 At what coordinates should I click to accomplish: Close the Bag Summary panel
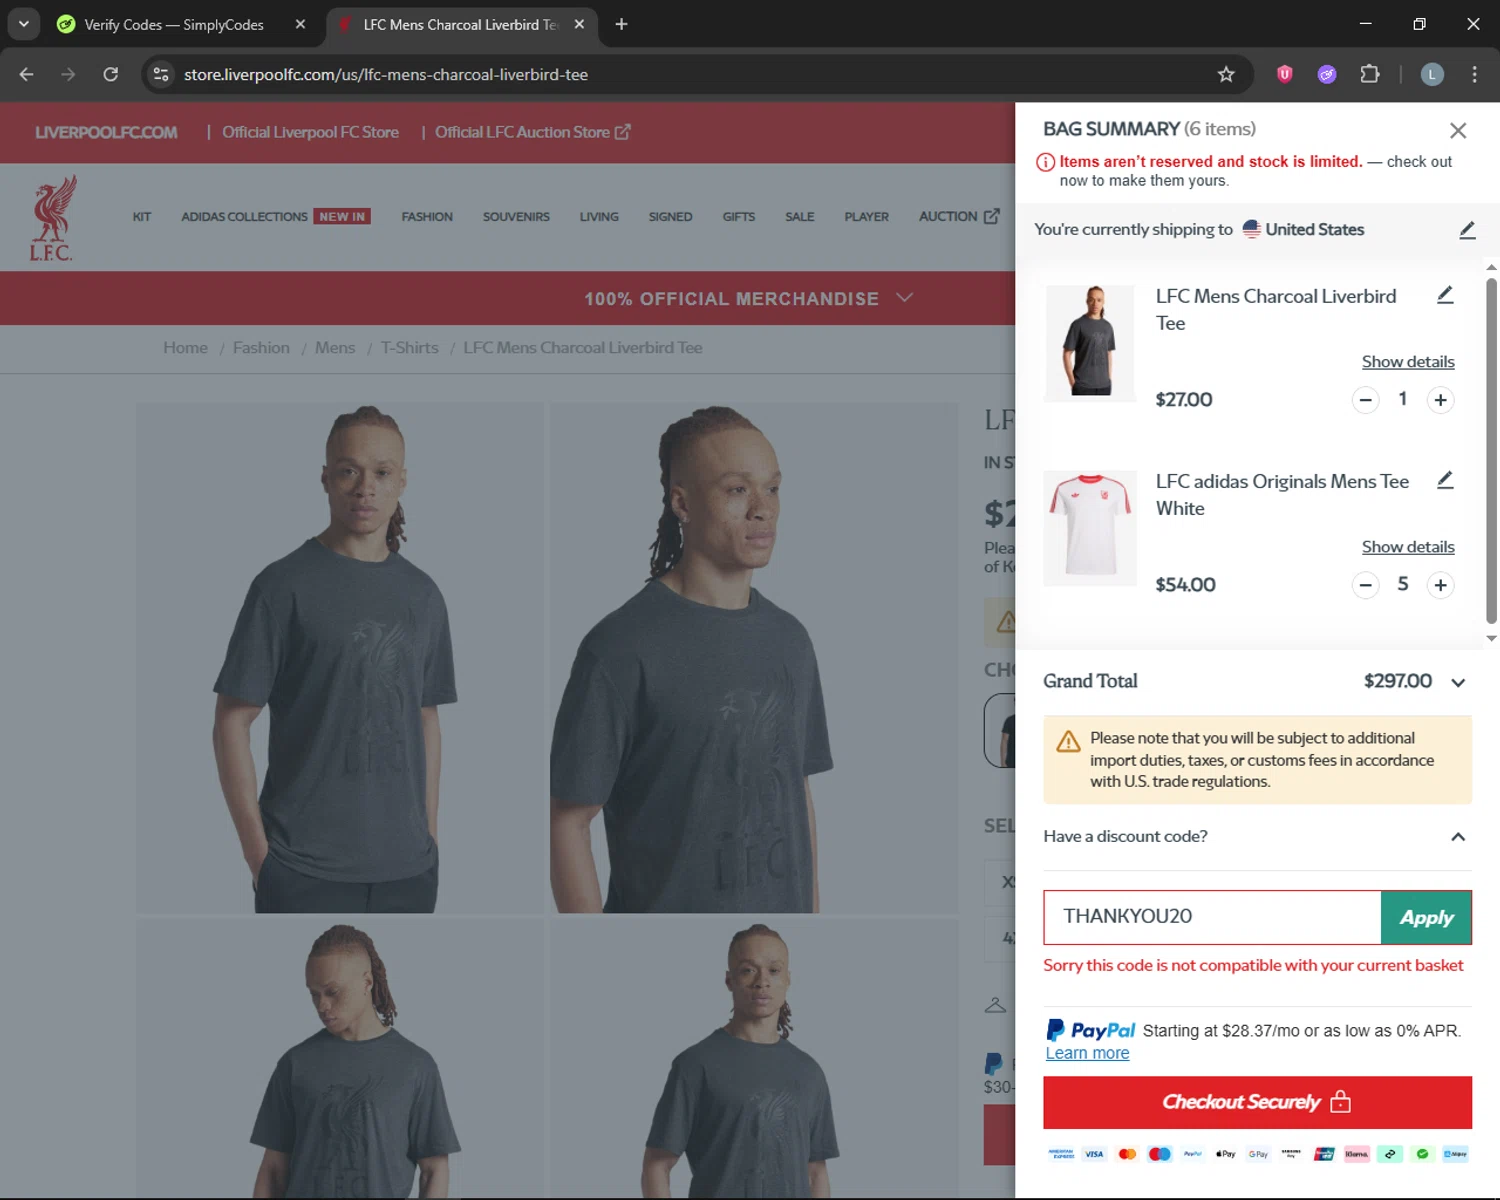(1458, 130)
